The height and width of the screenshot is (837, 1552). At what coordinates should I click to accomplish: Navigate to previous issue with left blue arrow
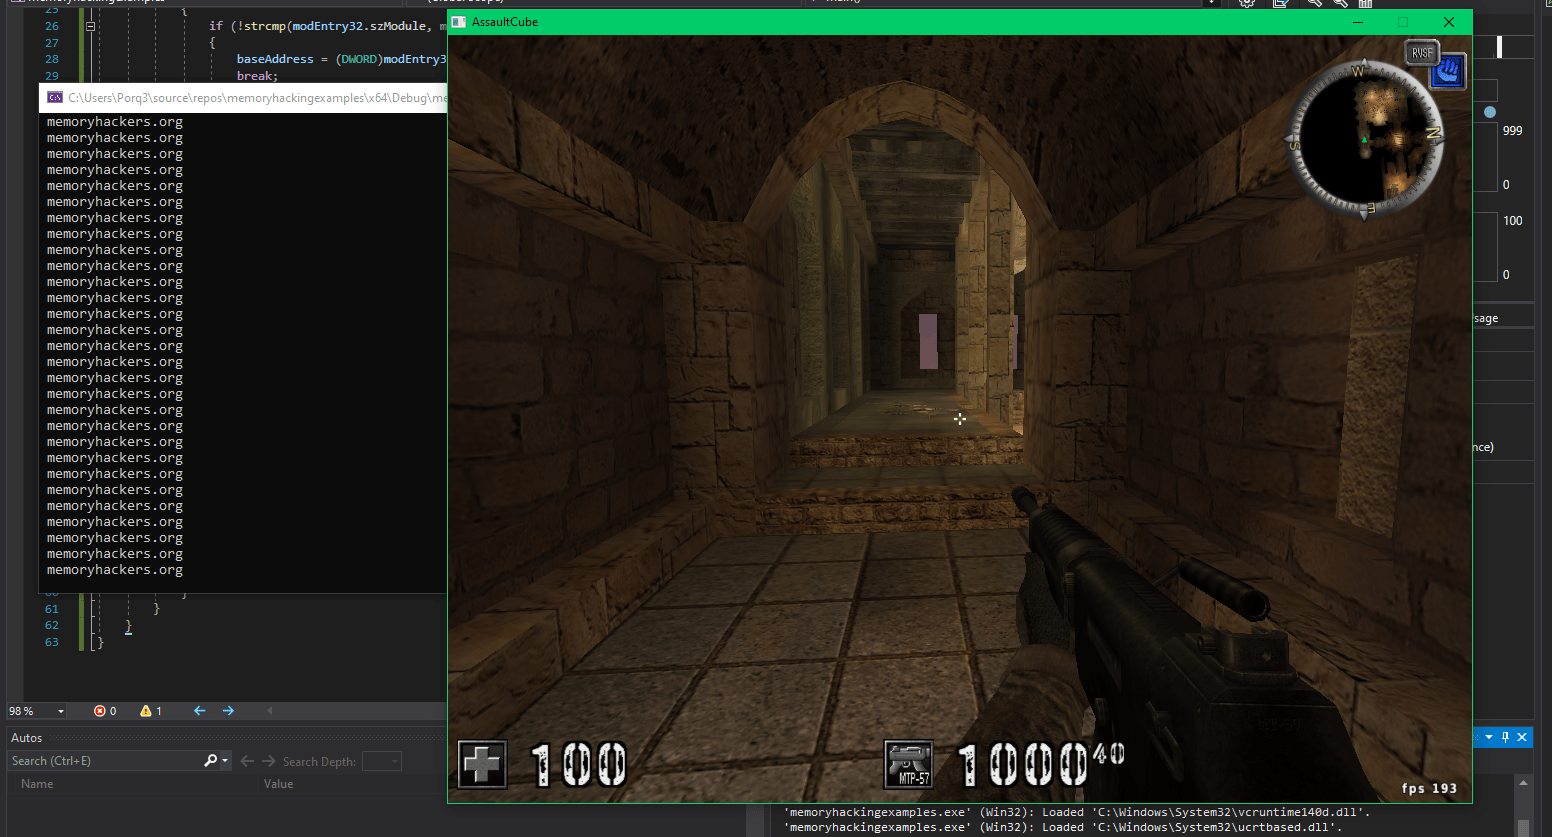point(199,711)
